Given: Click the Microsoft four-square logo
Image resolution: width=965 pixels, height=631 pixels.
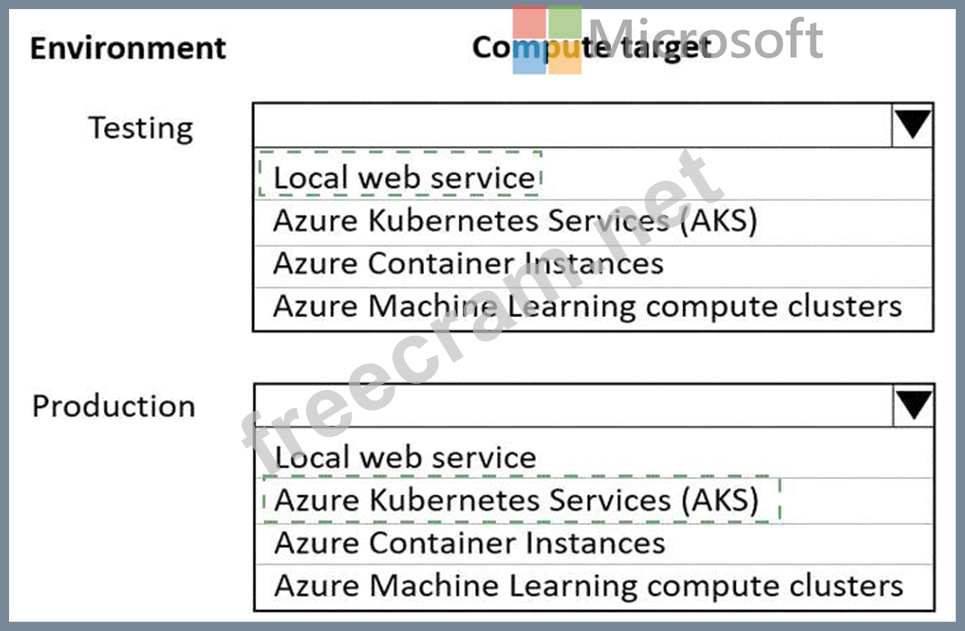Looking at the screenshot, I should (546, 40).
